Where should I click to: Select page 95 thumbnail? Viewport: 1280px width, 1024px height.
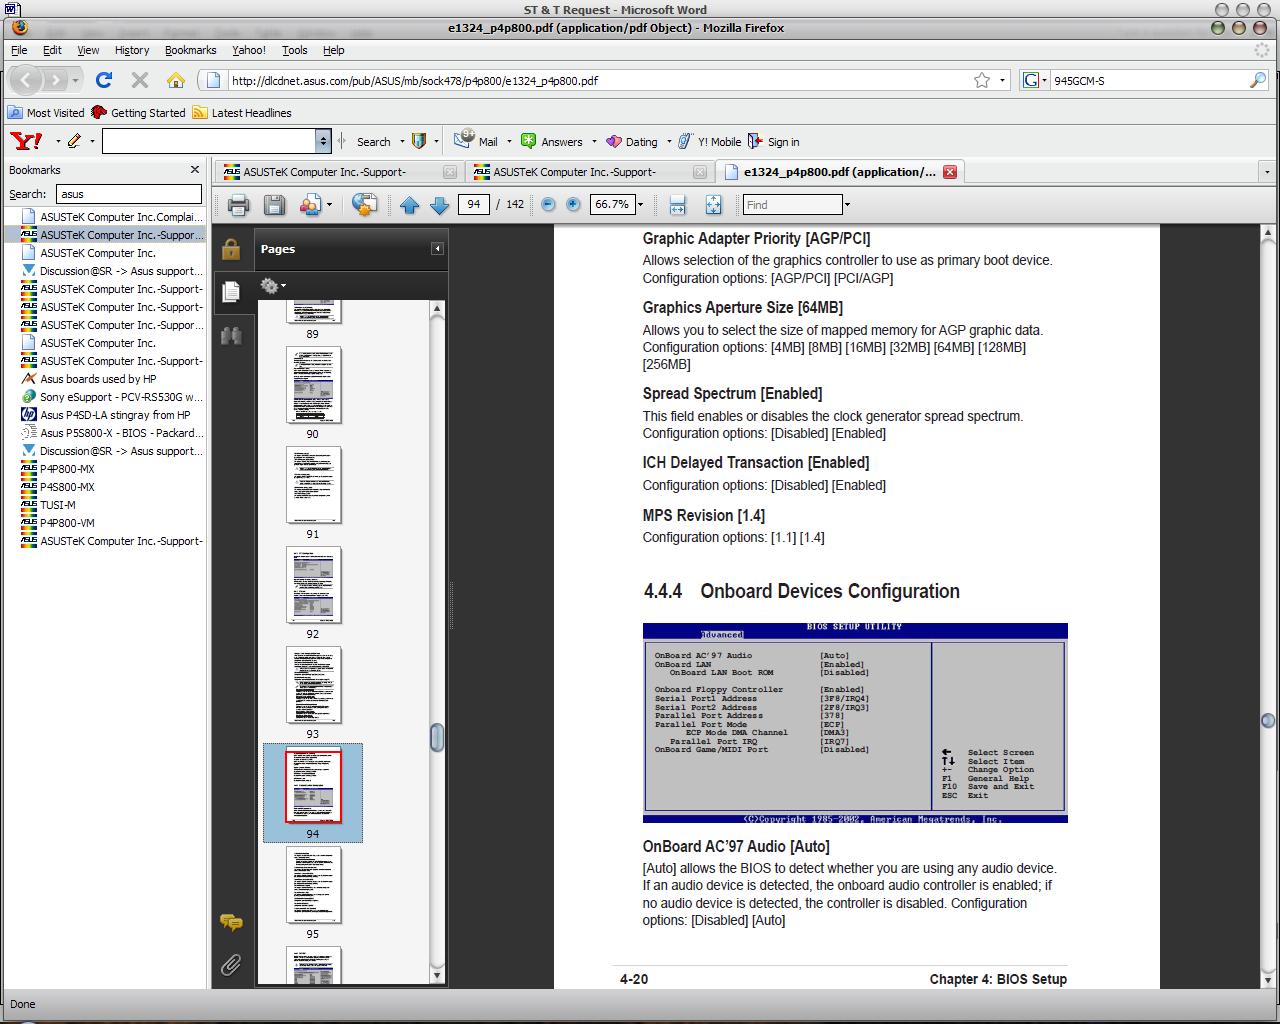click(x=313, y=885)
